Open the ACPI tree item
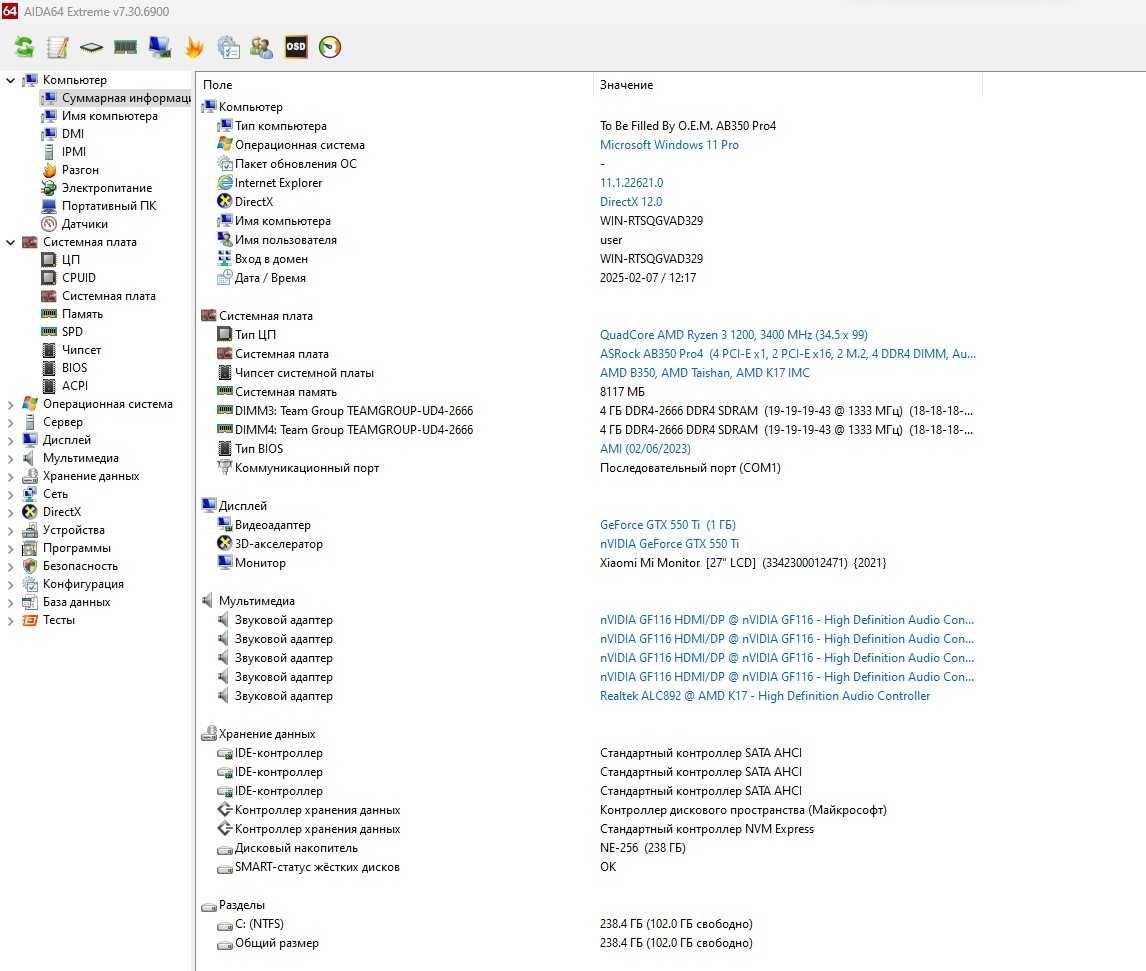This screenshot has width=1146, height=971. click(x=75, y=386)
